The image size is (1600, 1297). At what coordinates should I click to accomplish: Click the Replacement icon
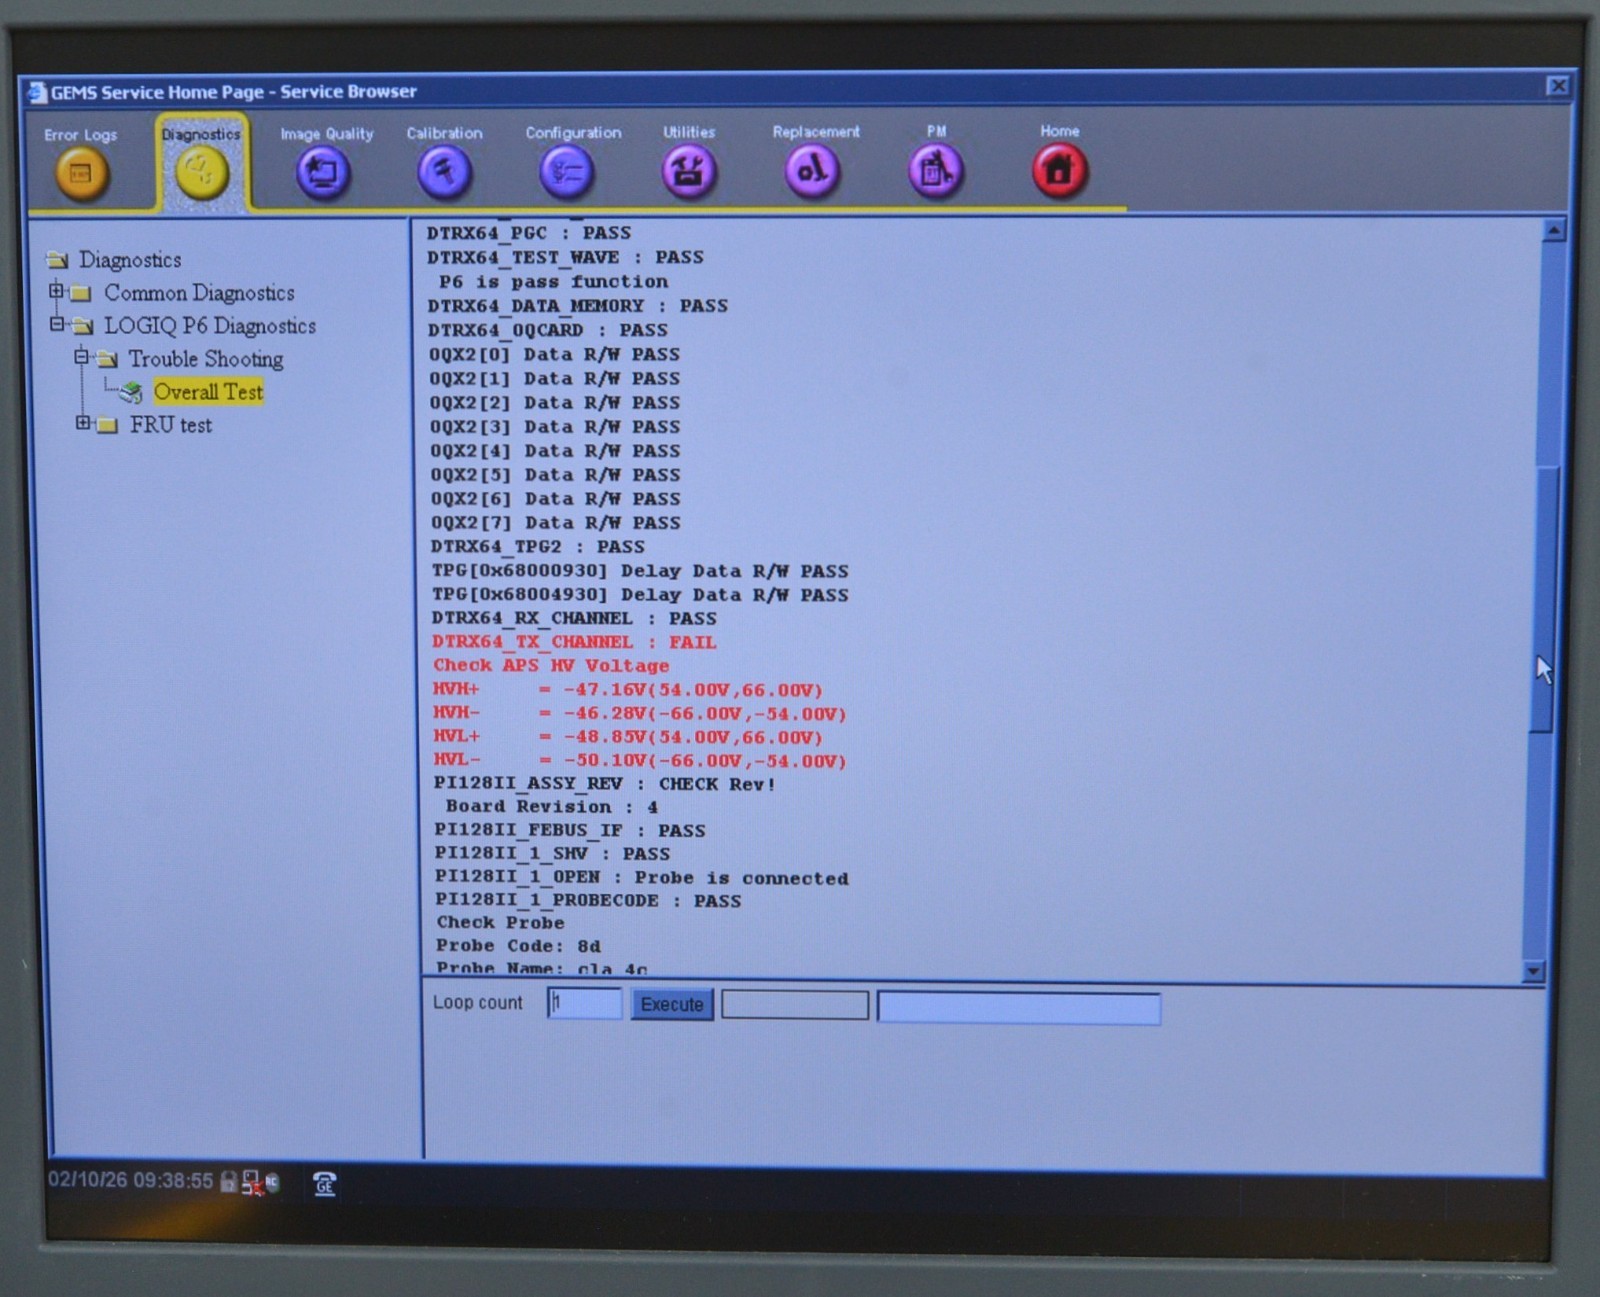[812, 170]
